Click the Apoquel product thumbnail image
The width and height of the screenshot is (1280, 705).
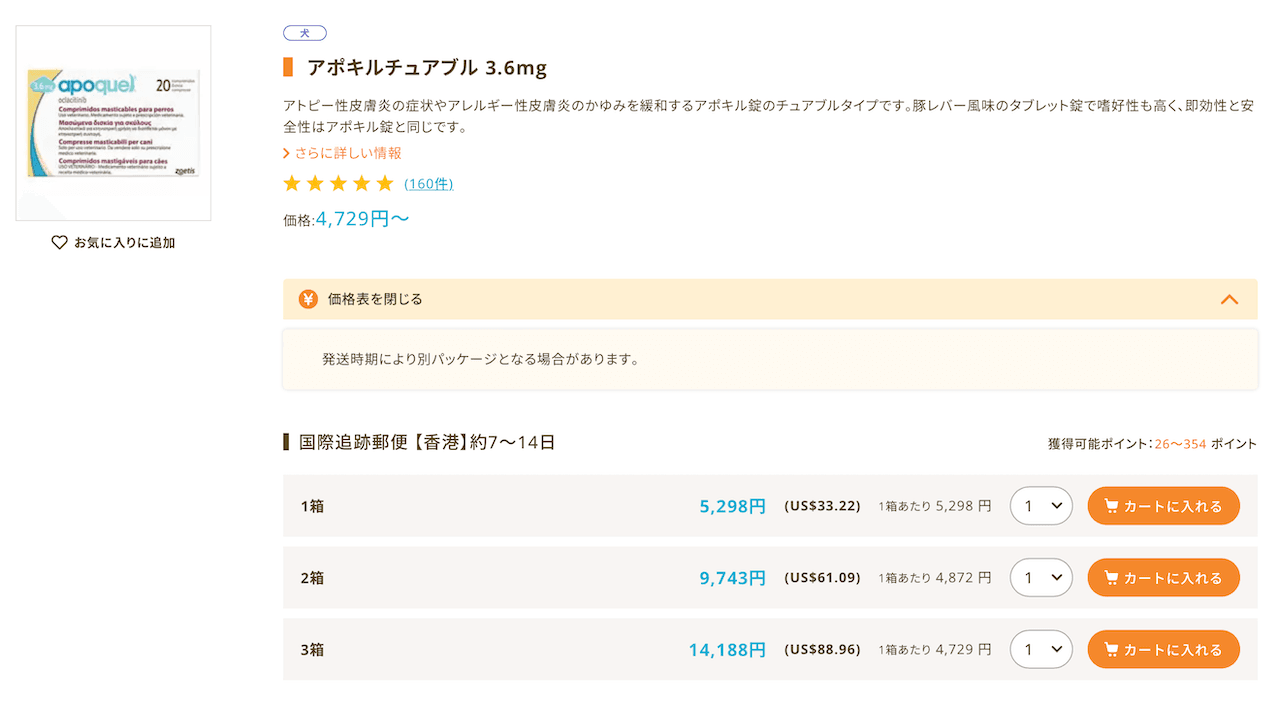point(112,122)
